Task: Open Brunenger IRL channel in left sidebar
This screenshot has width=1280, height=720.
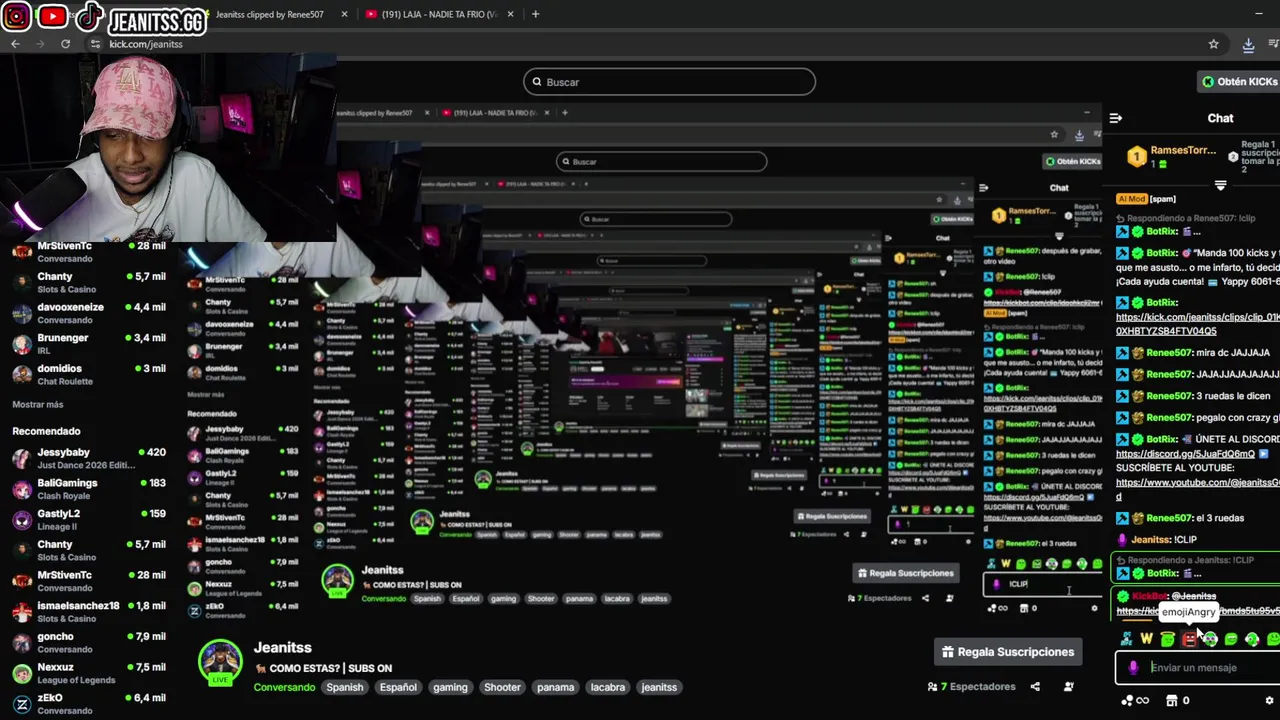Action: pyautogui.click(x=90, y=344)
